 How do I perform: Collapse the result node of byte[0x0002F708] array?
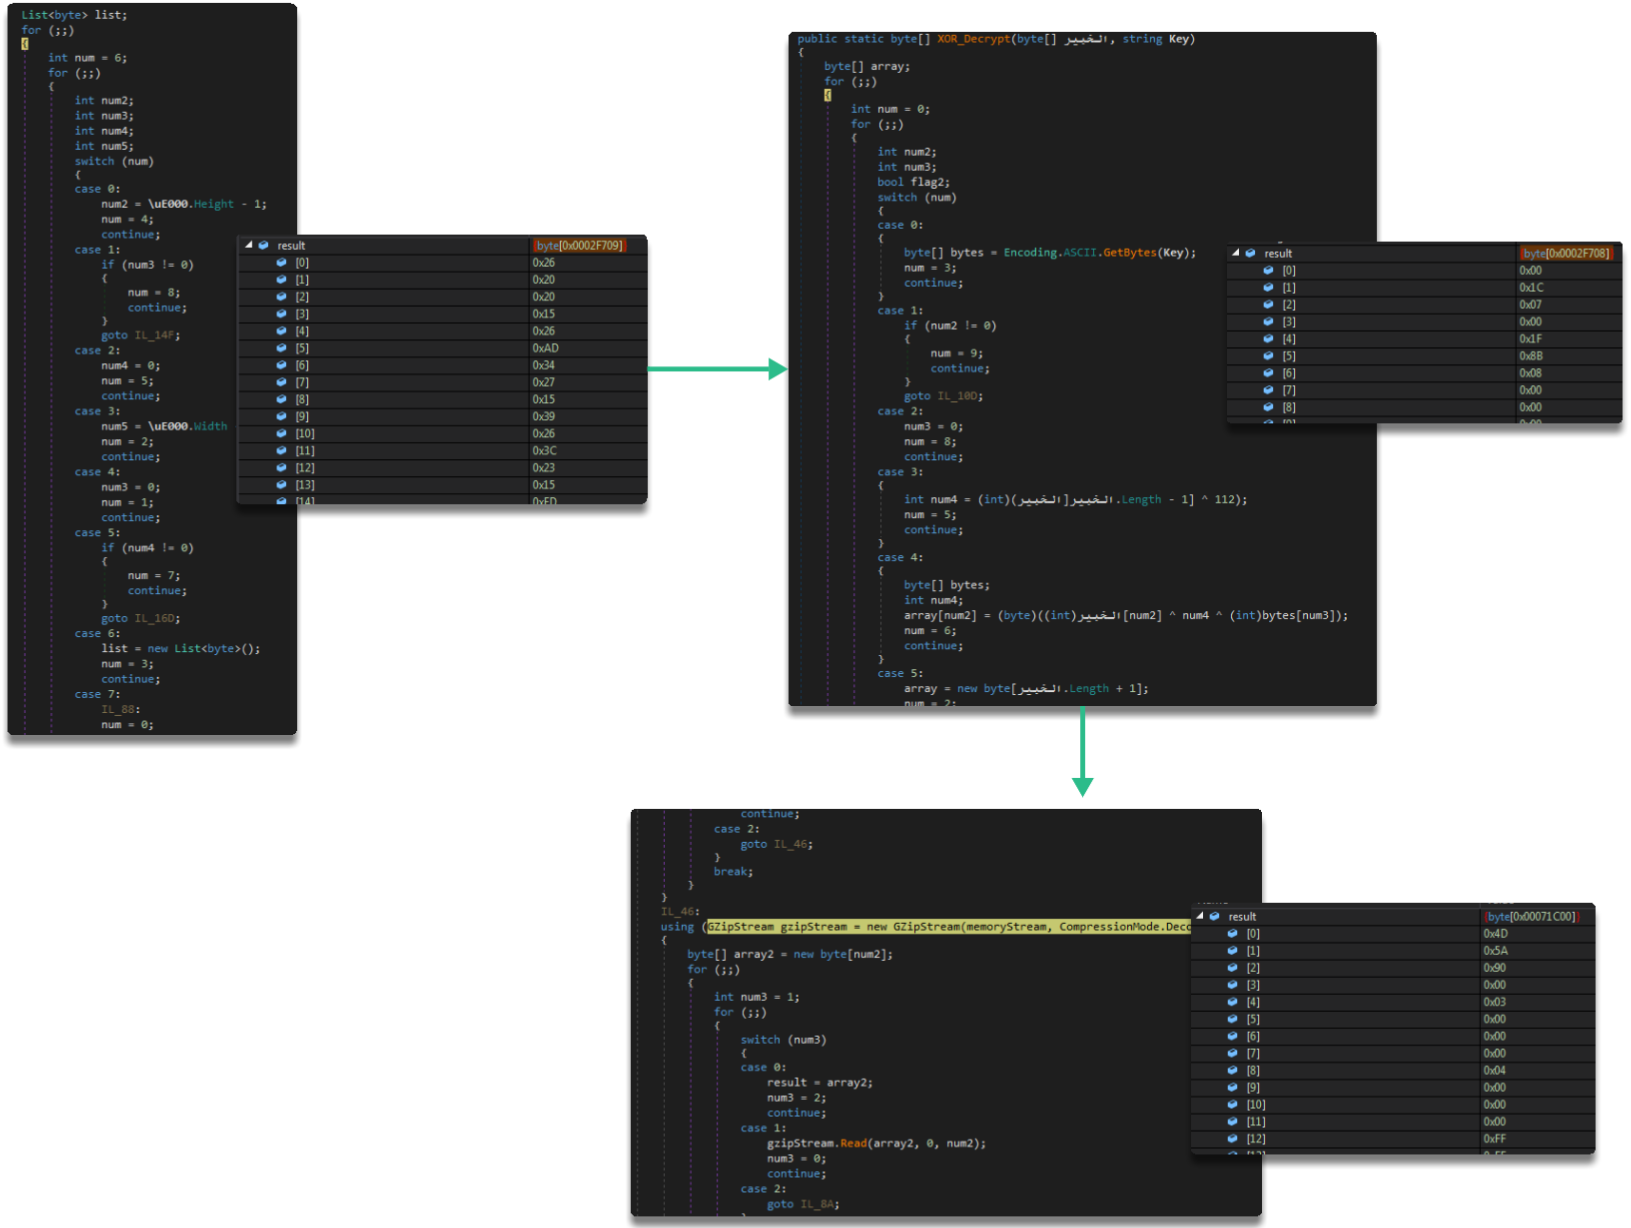(1235, 253)
